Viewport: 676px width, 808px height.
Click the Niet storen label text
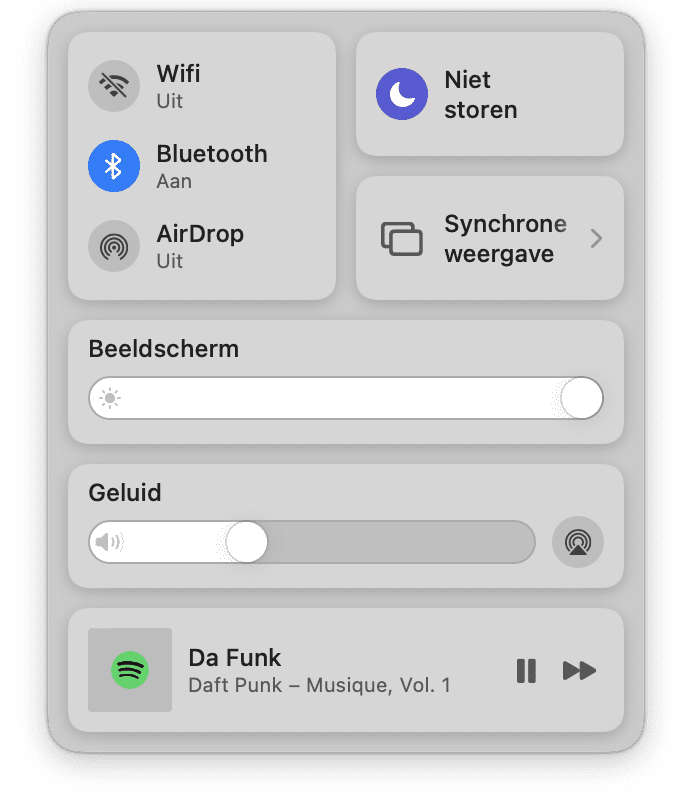(x=480, y=95)
